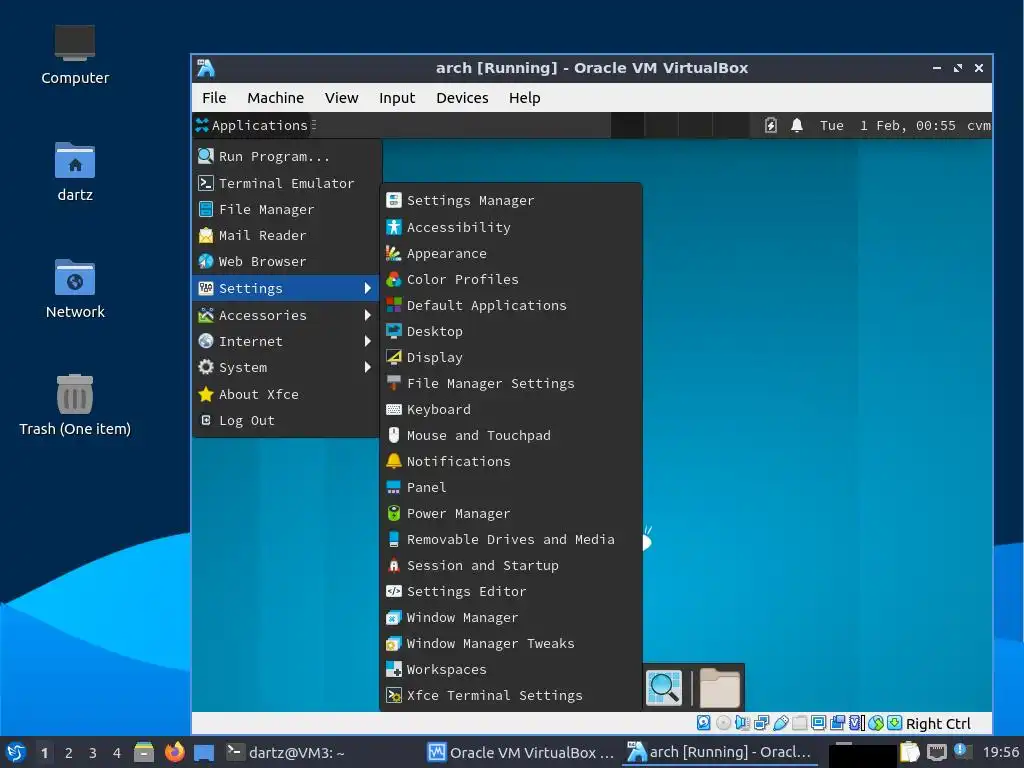This screenshot has height=768, width=1024.
Task: Click magnifier launcher in guest dock
Action: (664, 688)
